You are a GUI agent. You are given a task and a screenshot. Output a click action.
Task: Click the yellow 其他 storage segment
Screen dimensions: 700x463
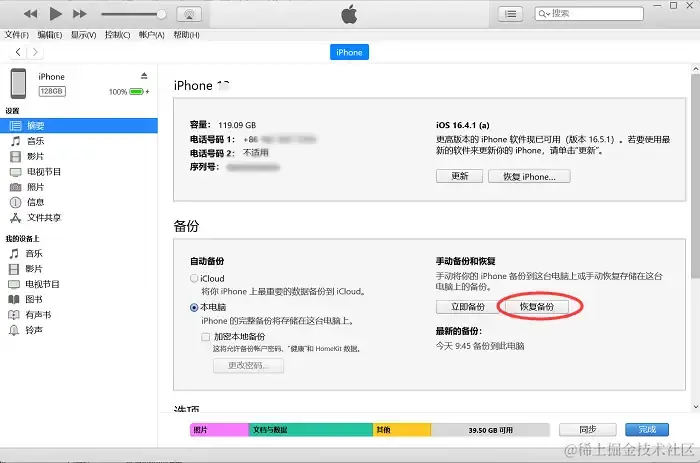(x=402, y=430)
